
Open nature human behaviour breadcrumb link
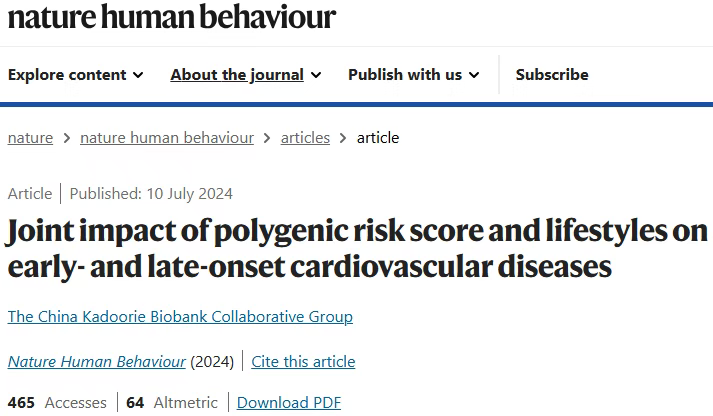pos(167,138)
